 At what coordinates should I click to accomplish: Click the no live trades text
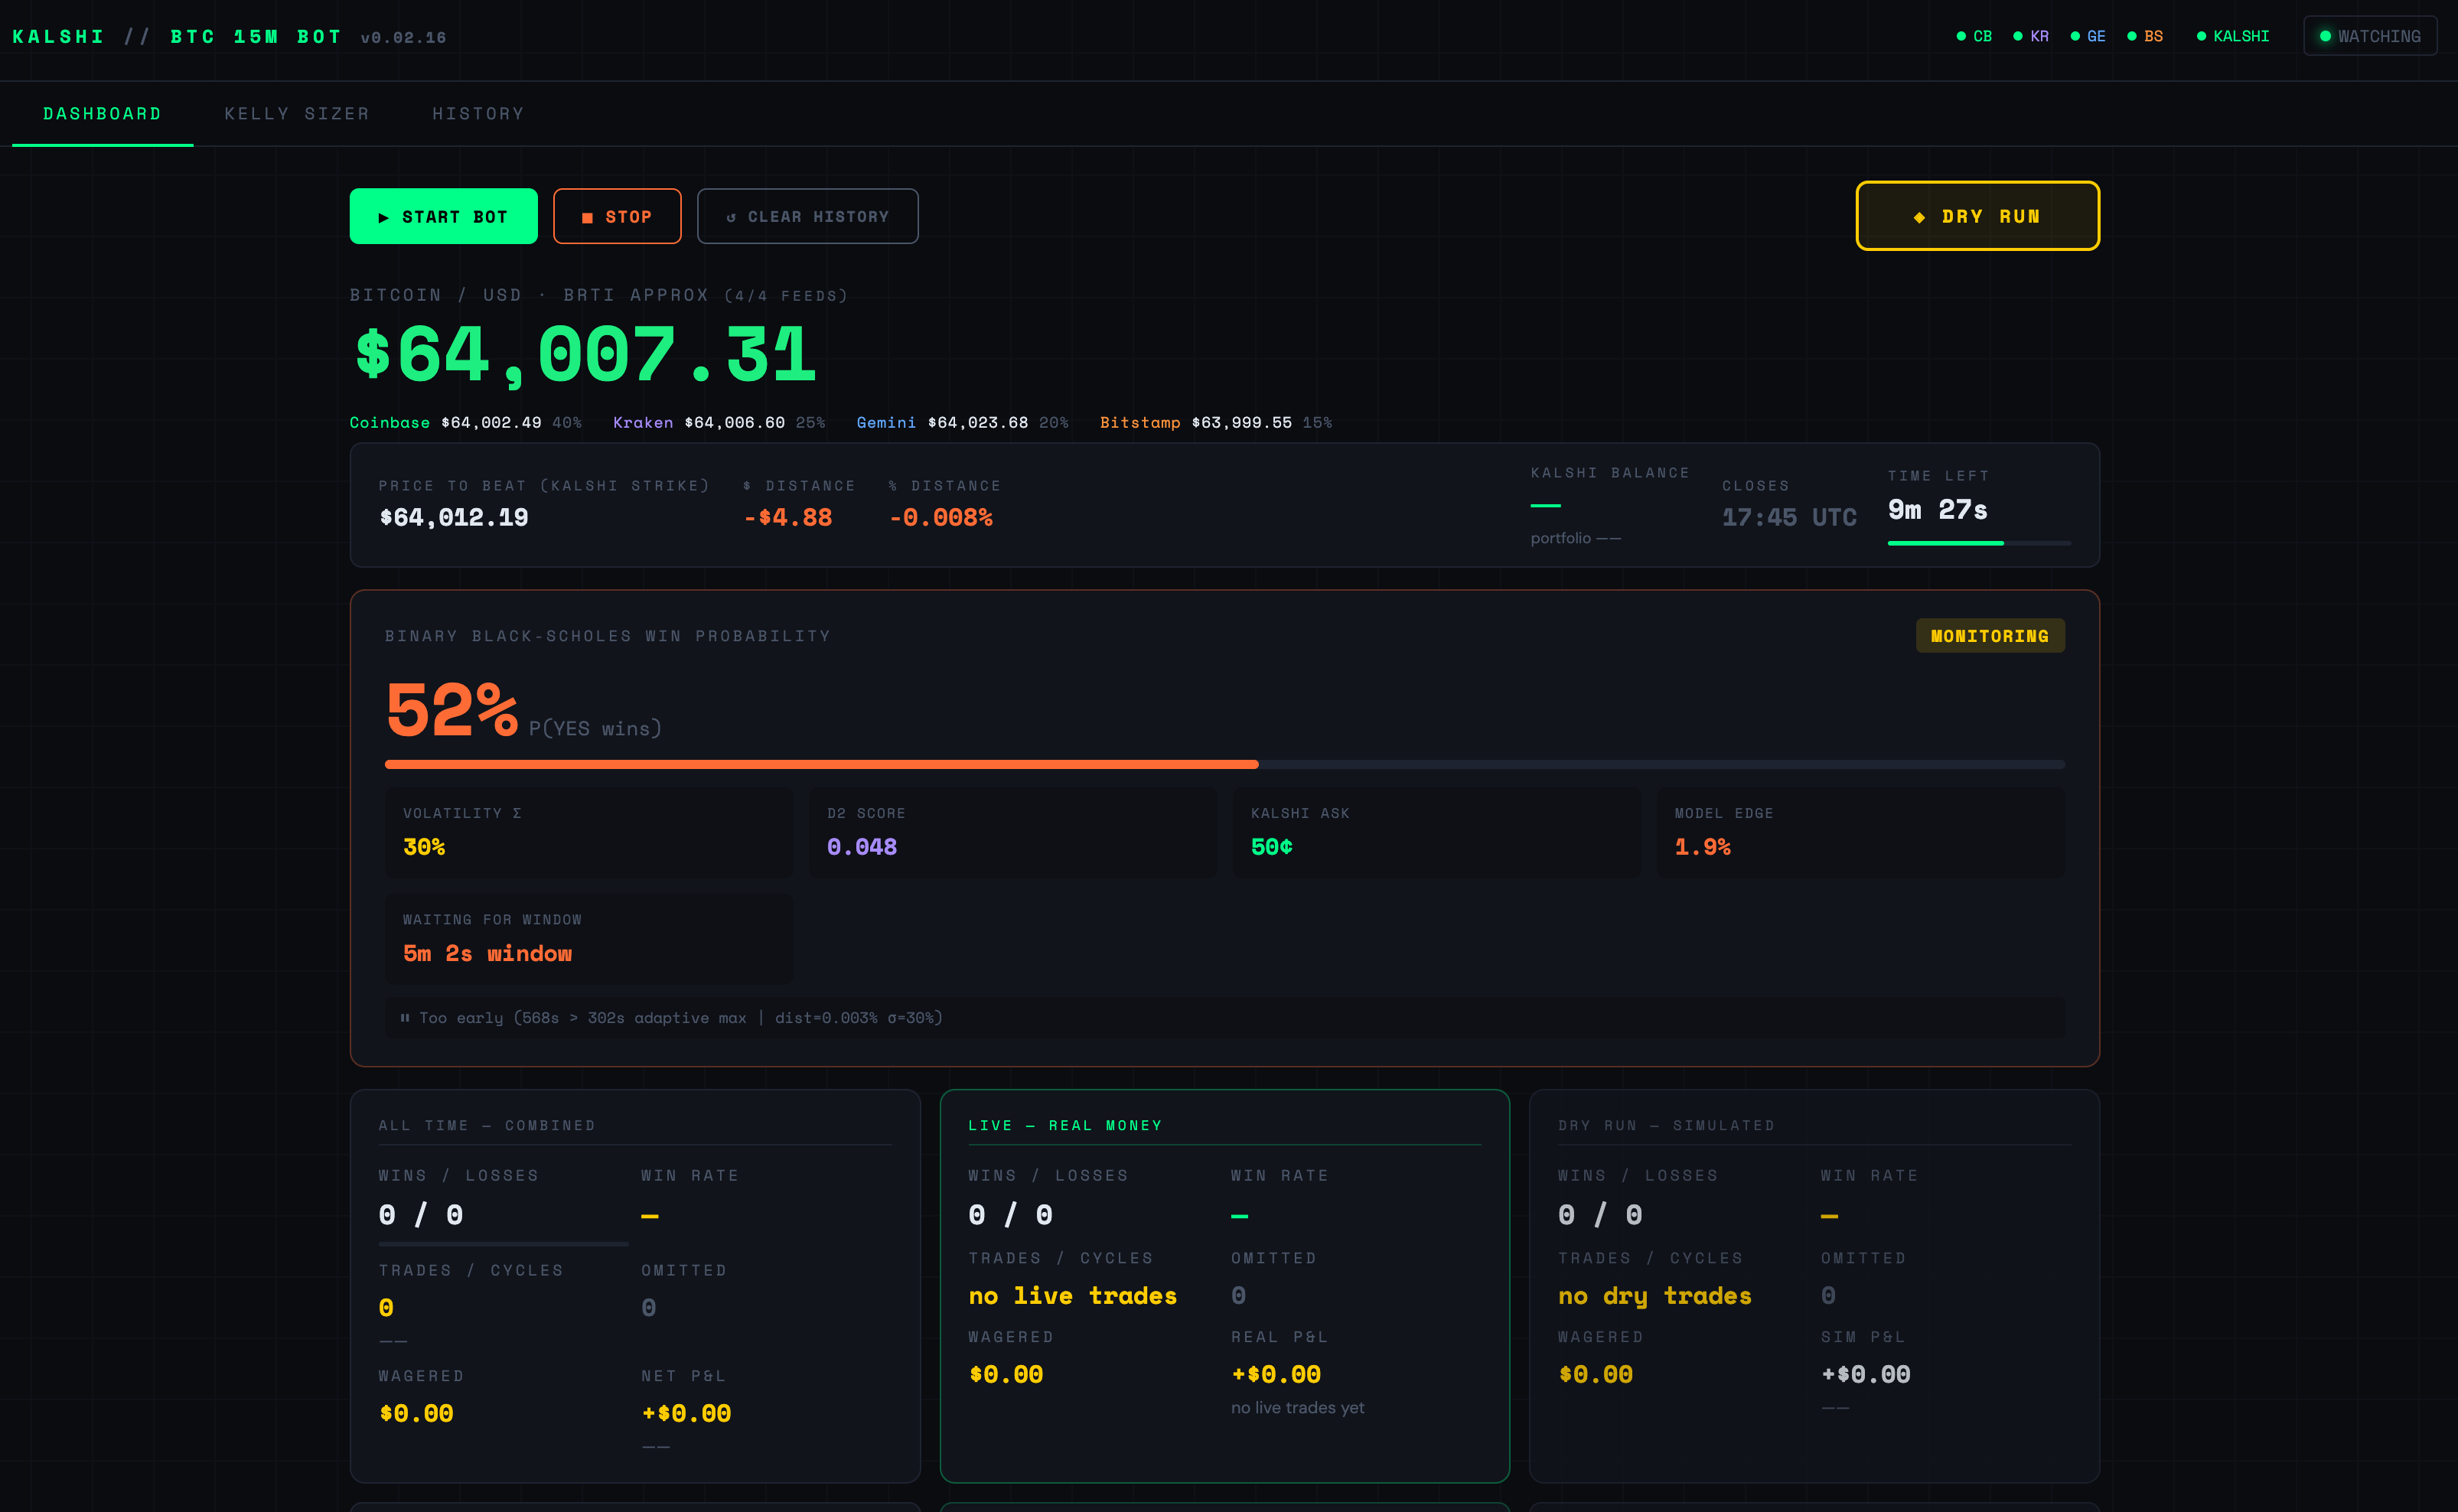[x=1072, y=1297]
